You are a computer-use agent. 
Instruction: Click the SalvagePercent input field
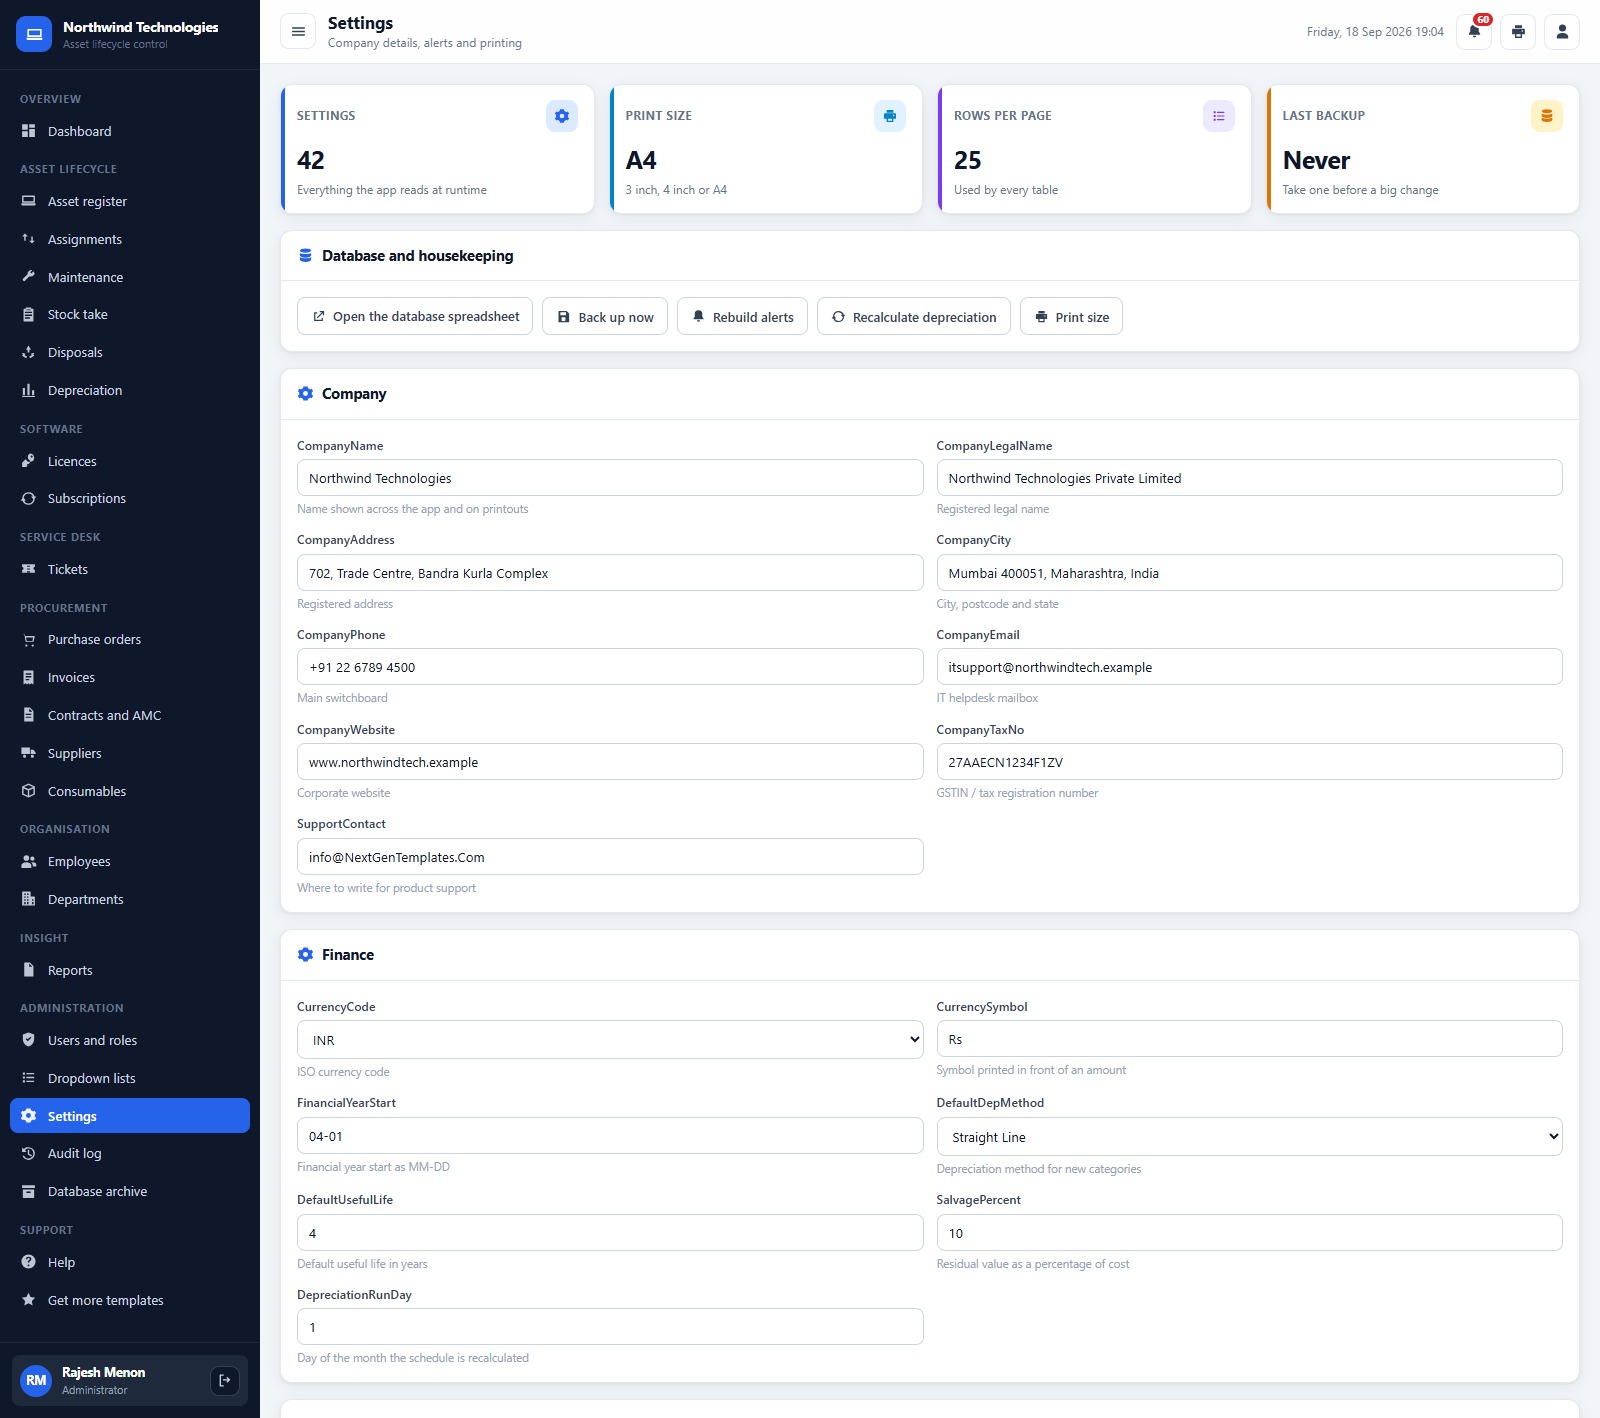1249,1233
